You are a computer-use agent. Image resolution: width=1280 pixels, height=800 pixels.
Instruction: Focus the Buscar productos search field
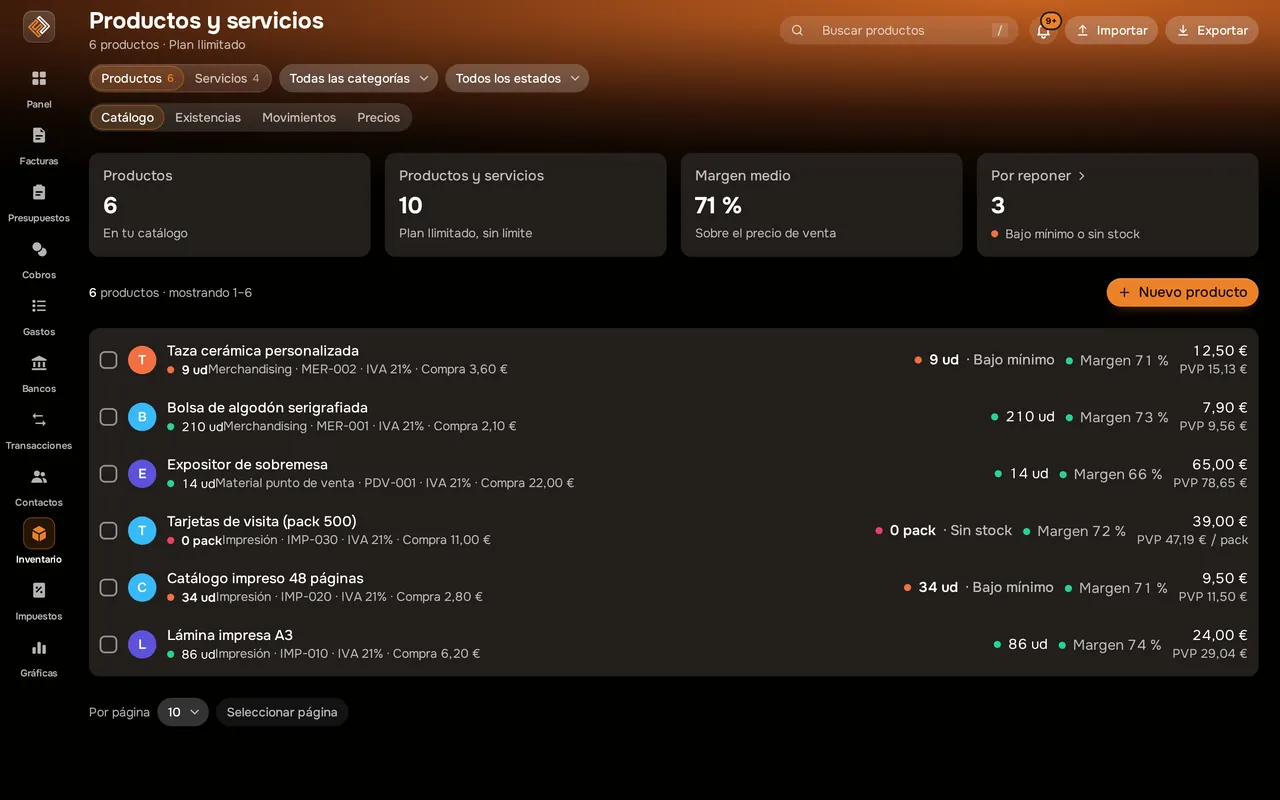(899, 30)
